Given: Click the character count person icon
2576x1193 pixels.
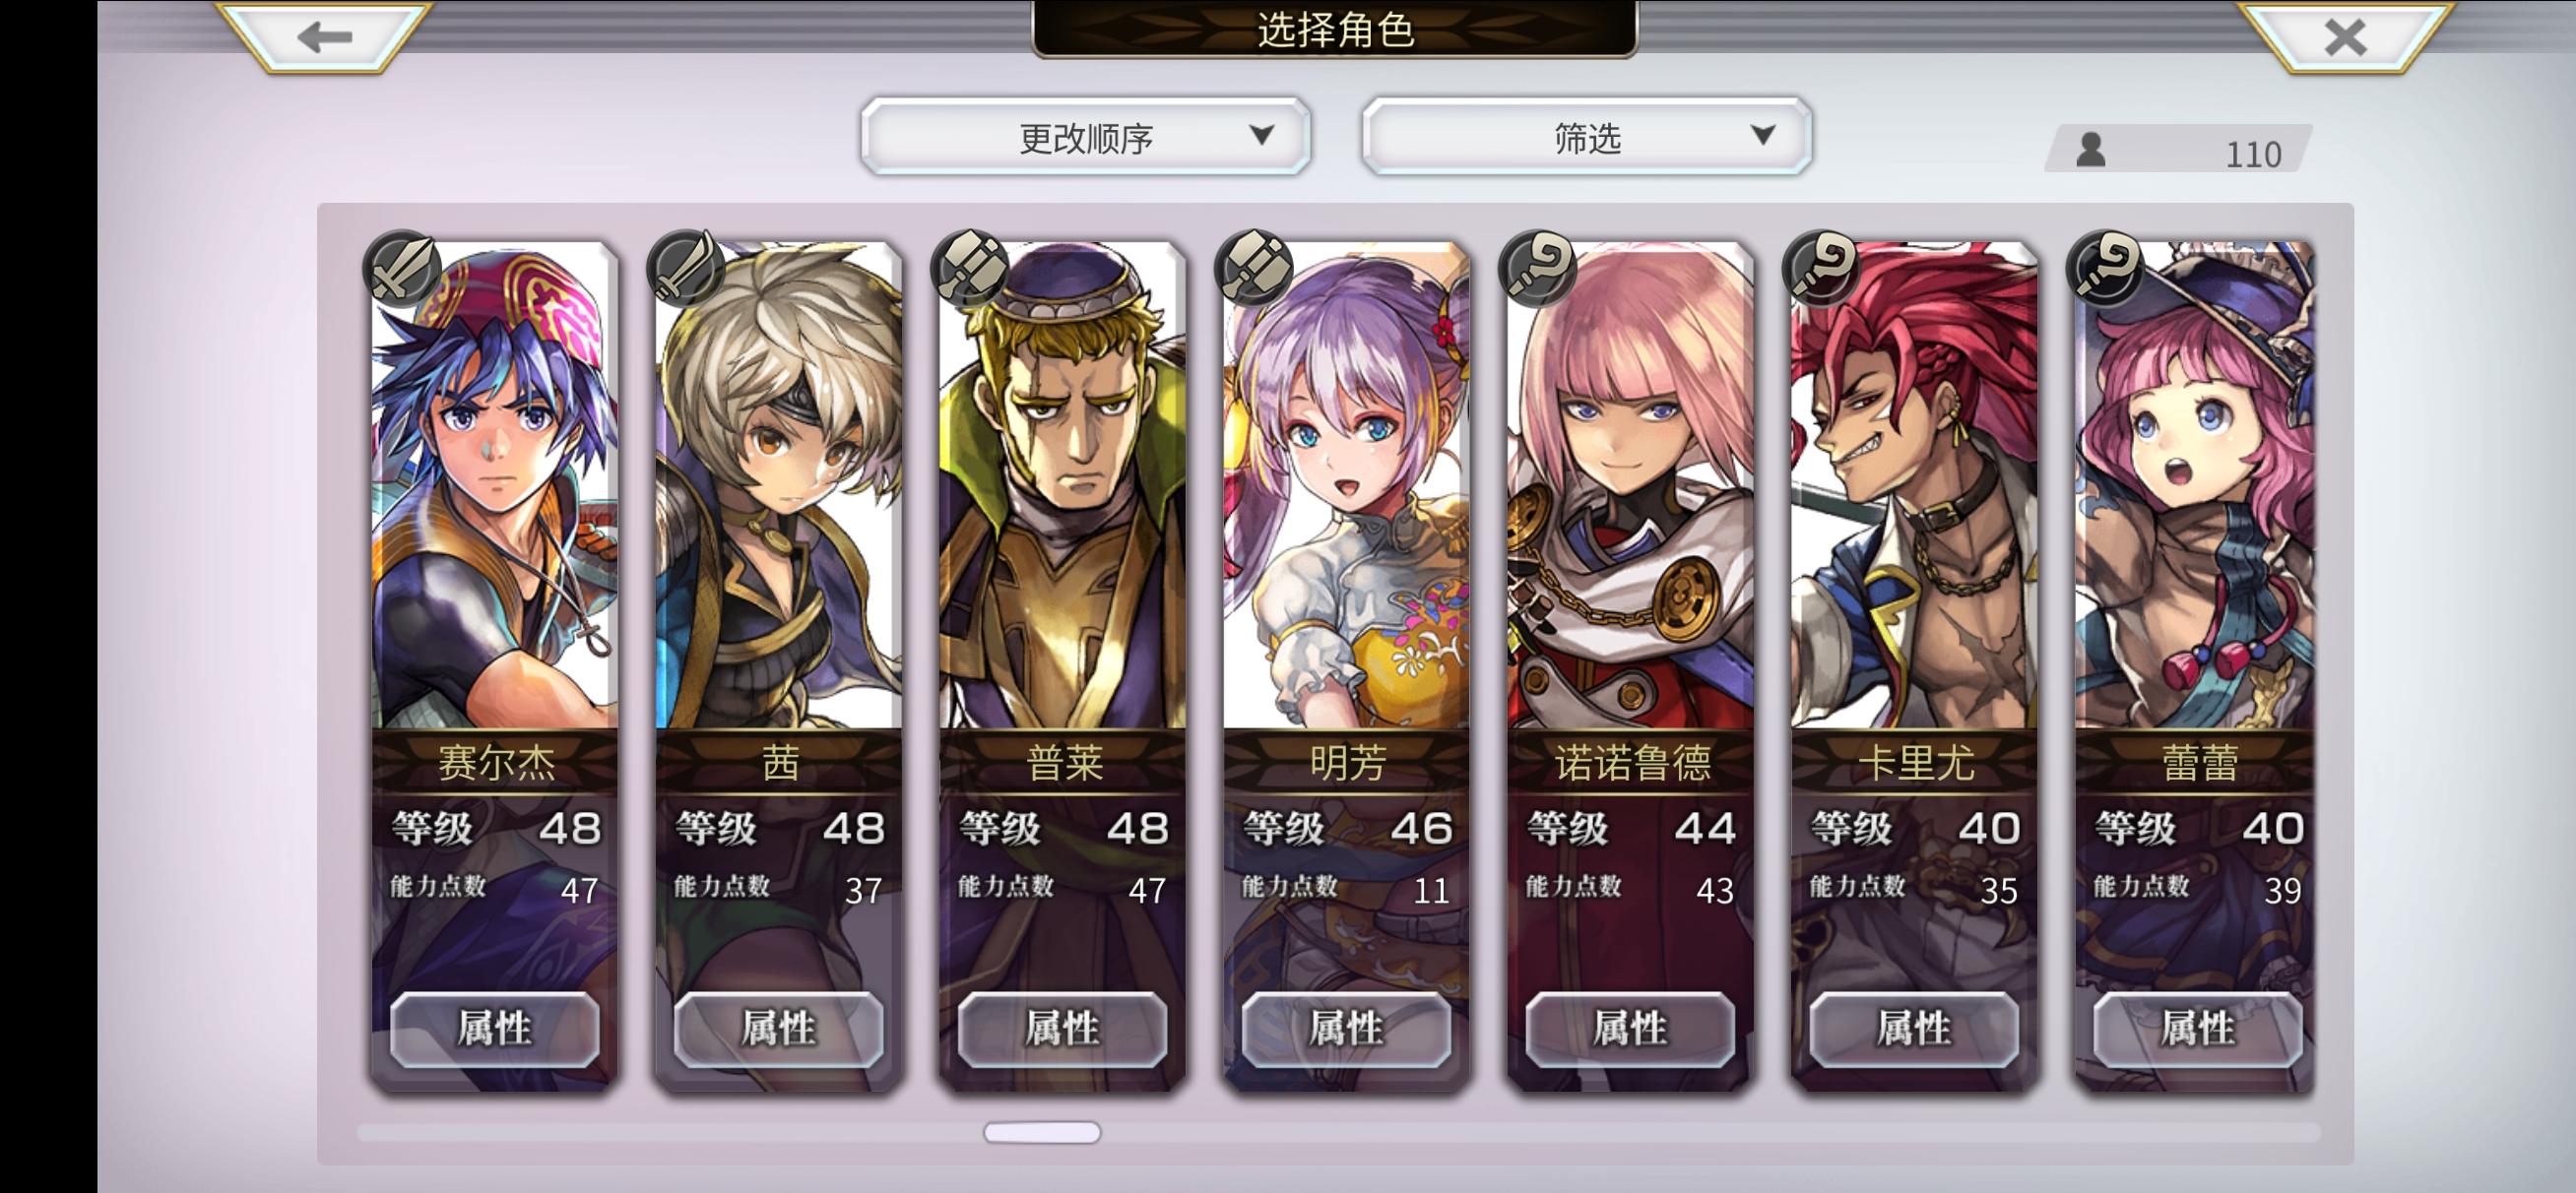Looking at the screenshot, I should click(2091, 150).
